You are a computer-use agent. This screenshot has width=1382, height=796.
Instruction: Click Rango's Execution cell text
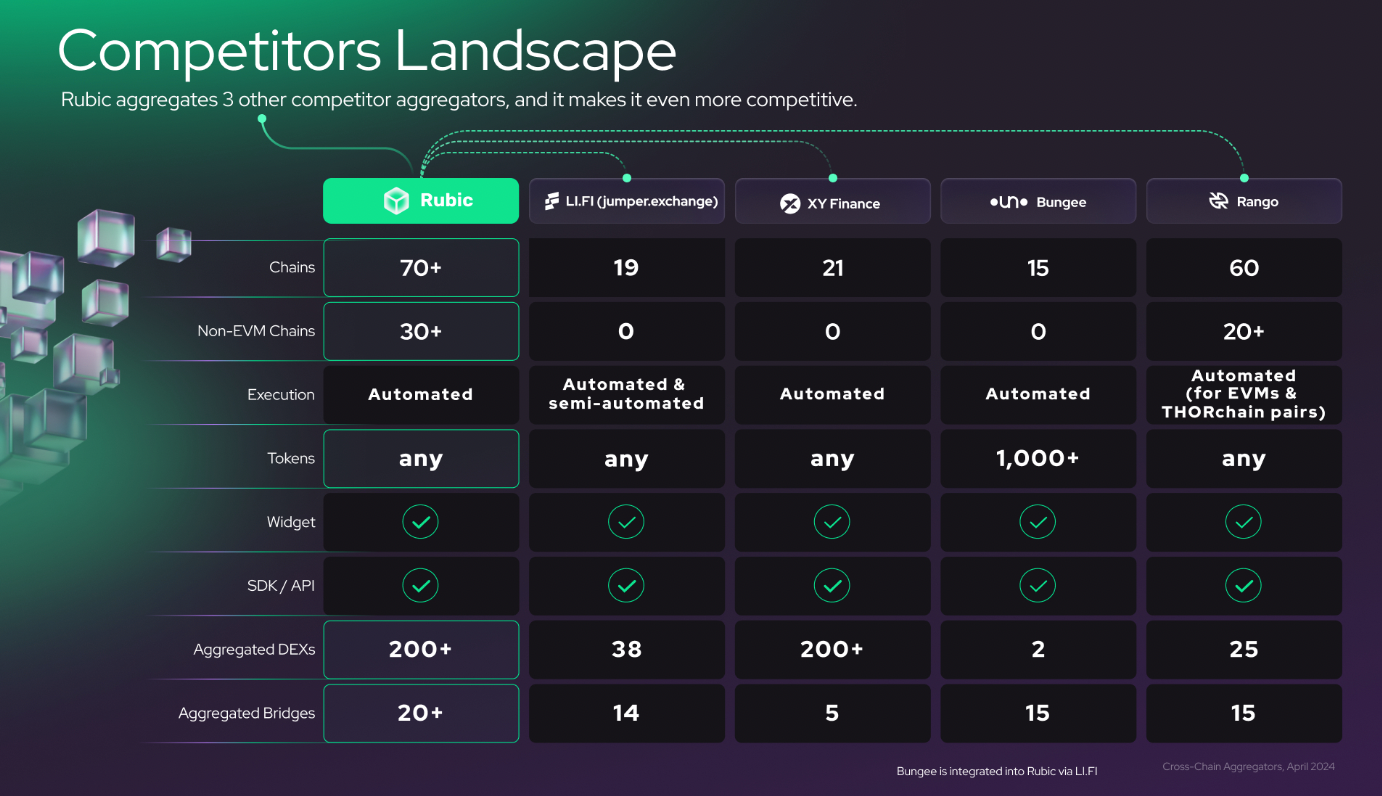(1244, 394)
